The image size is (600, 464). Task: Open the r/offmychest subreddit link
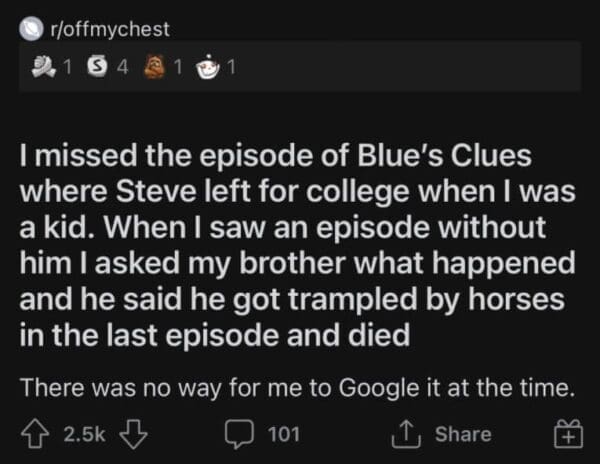point(87,29)
